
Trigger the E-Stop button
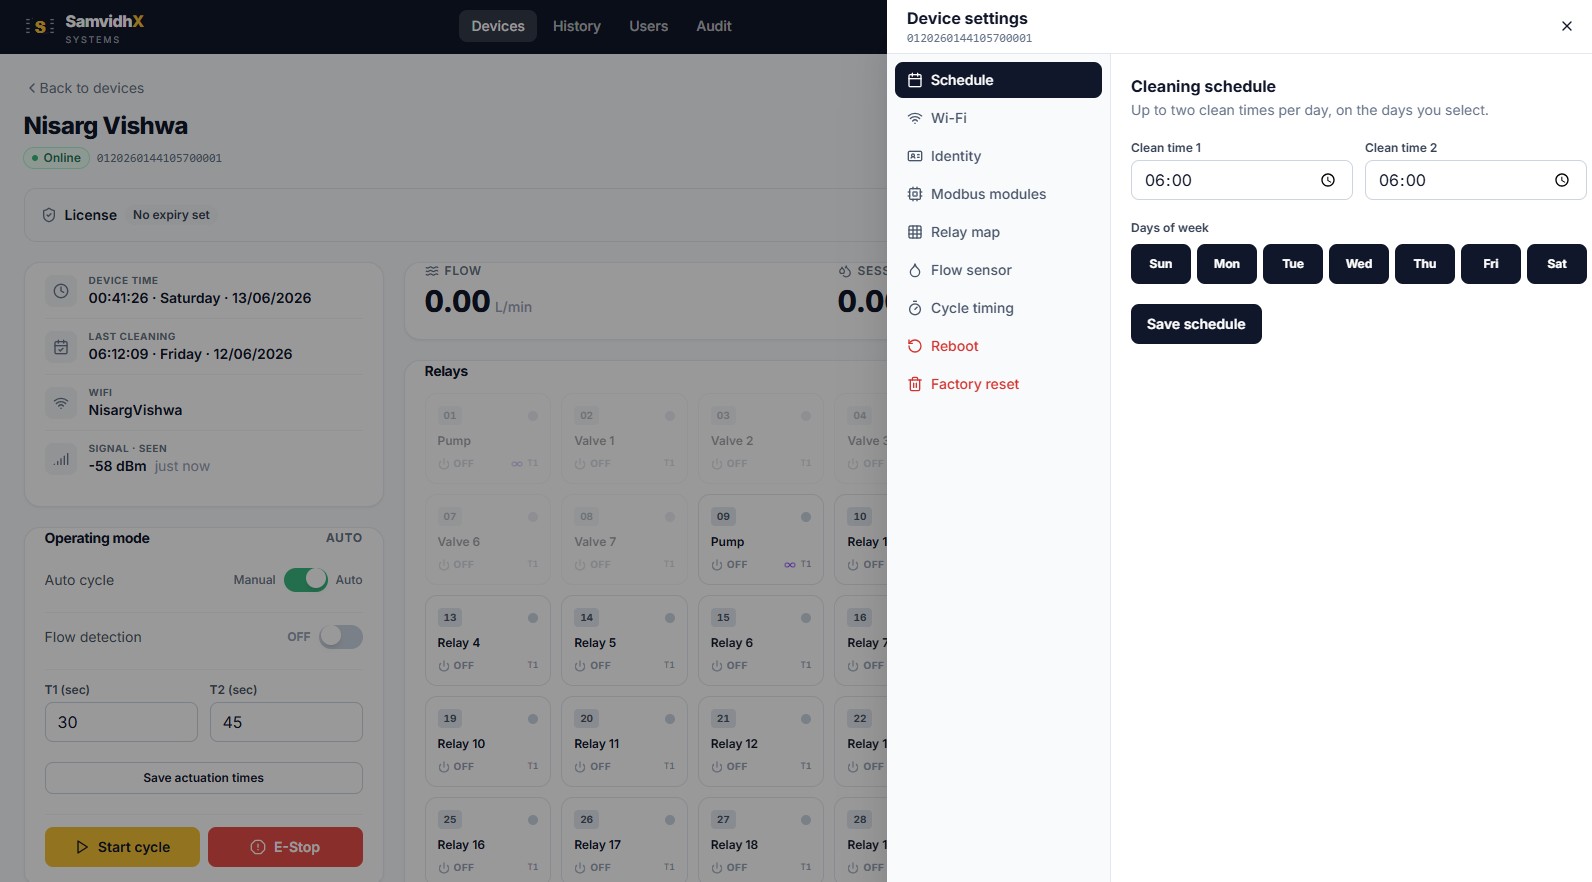pos(285,847)
